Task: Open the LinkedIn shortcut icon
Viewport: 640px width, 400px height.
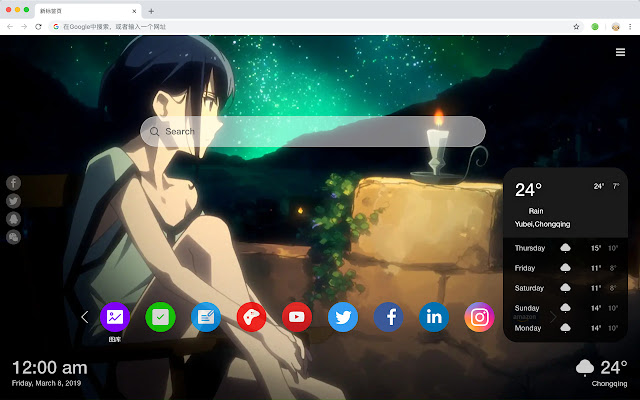Action: pos(434,317)
